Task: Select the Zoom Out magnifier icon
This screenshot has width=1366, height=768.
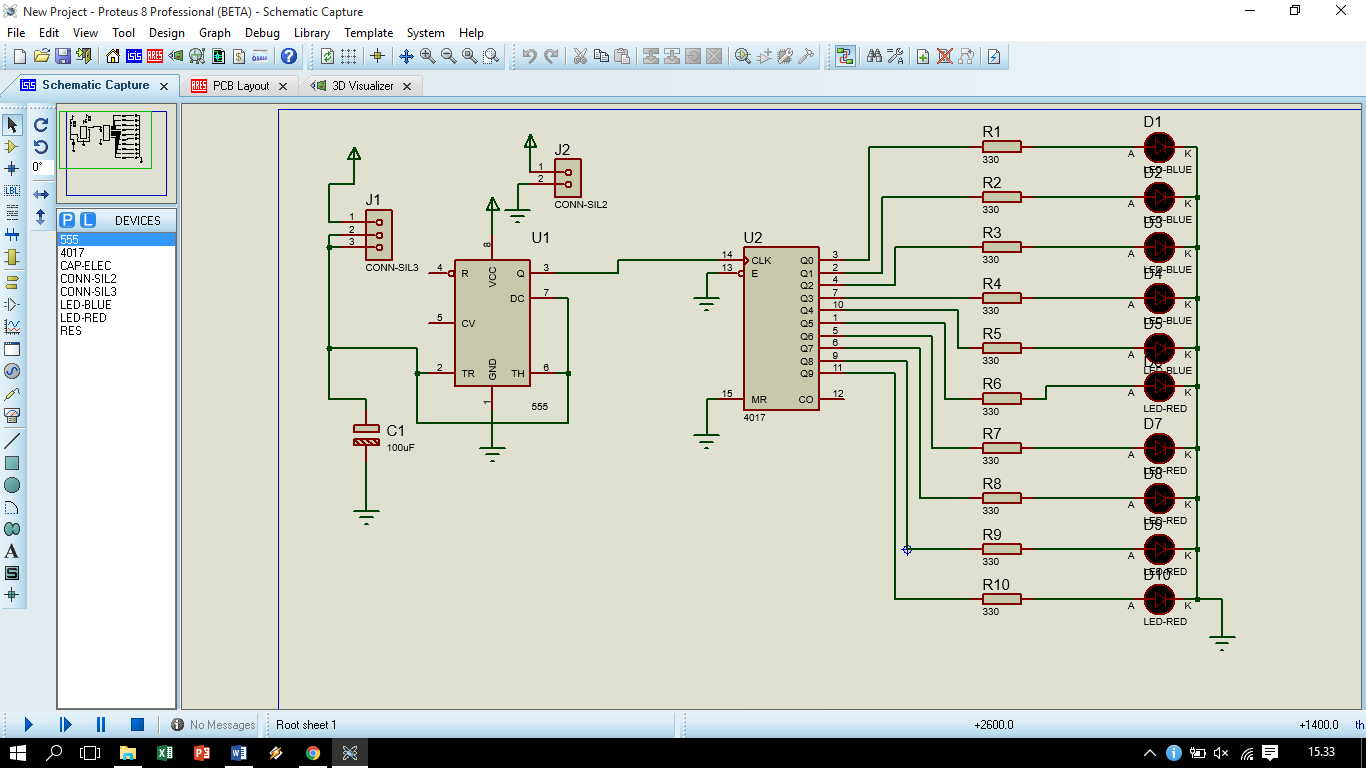Action: (x=449, y=56)
